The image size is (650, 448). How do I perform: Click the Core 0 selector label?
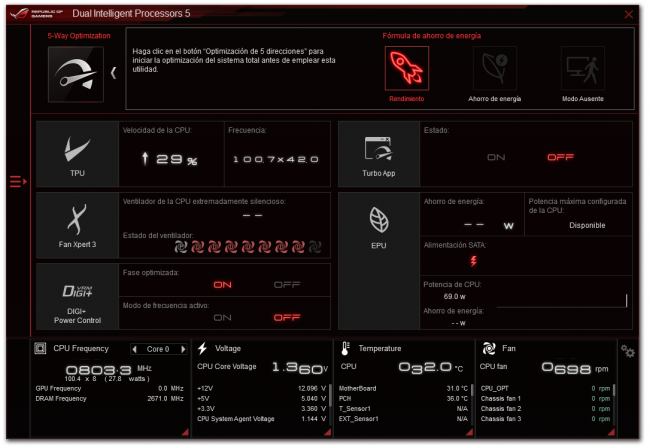click(x=158, y=349)
